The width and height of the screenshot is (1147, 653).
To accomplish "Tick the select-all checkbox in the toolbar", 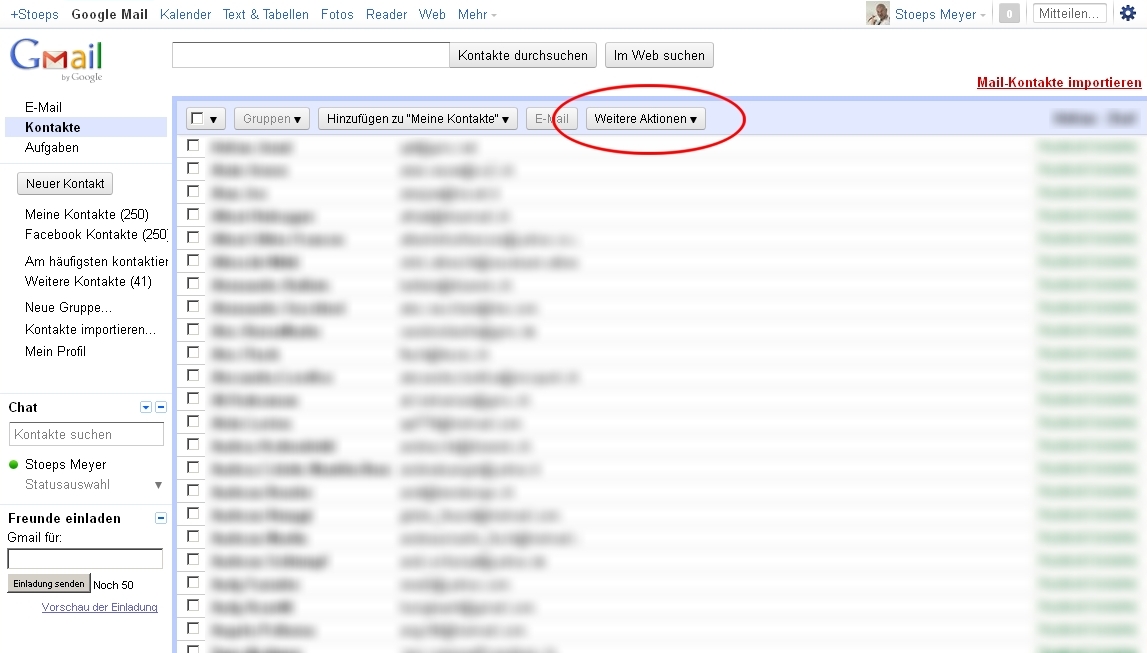I will click(198, 118).
